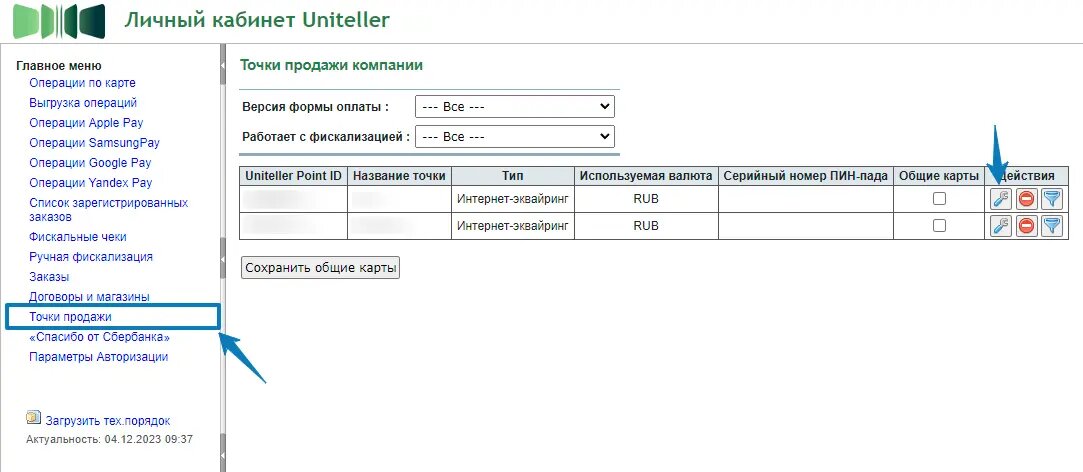Screen dimensions: 1083x472
Task: Open Операции Yandex Pay menu item
Action: [90, 183]
